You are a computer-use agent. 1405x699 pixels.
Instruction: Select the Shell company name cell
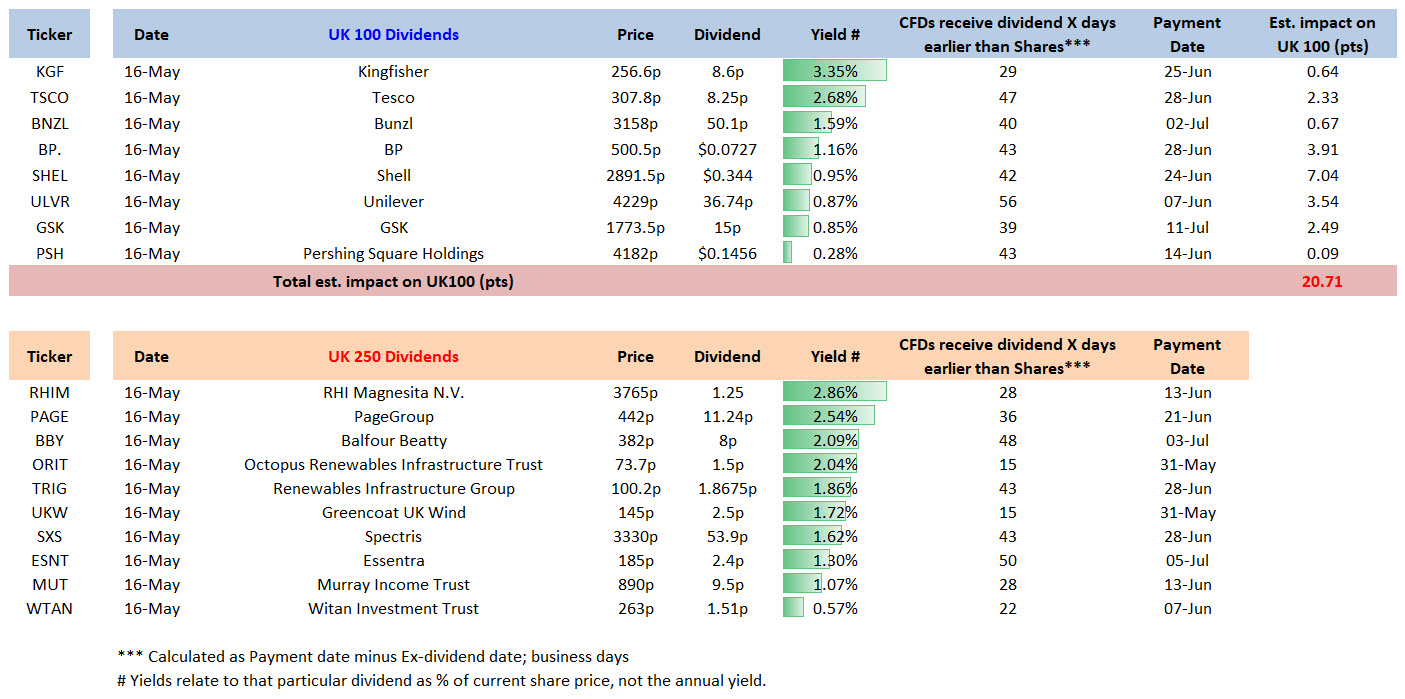393,176
